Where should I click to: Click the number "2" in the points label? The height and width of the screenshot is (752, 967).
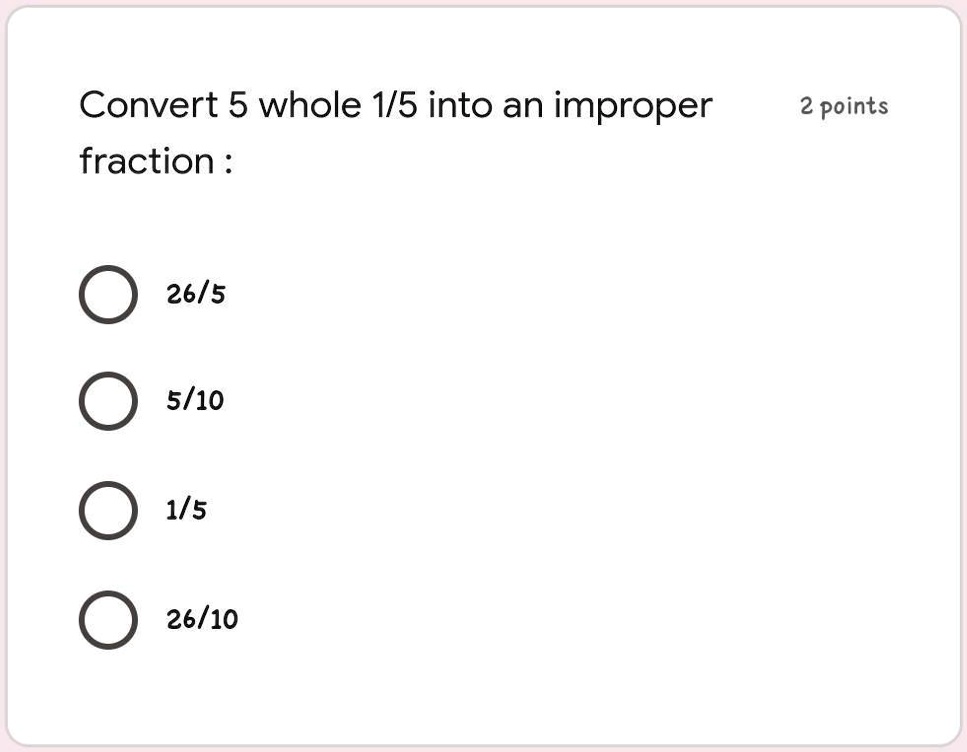click(806, 106)
